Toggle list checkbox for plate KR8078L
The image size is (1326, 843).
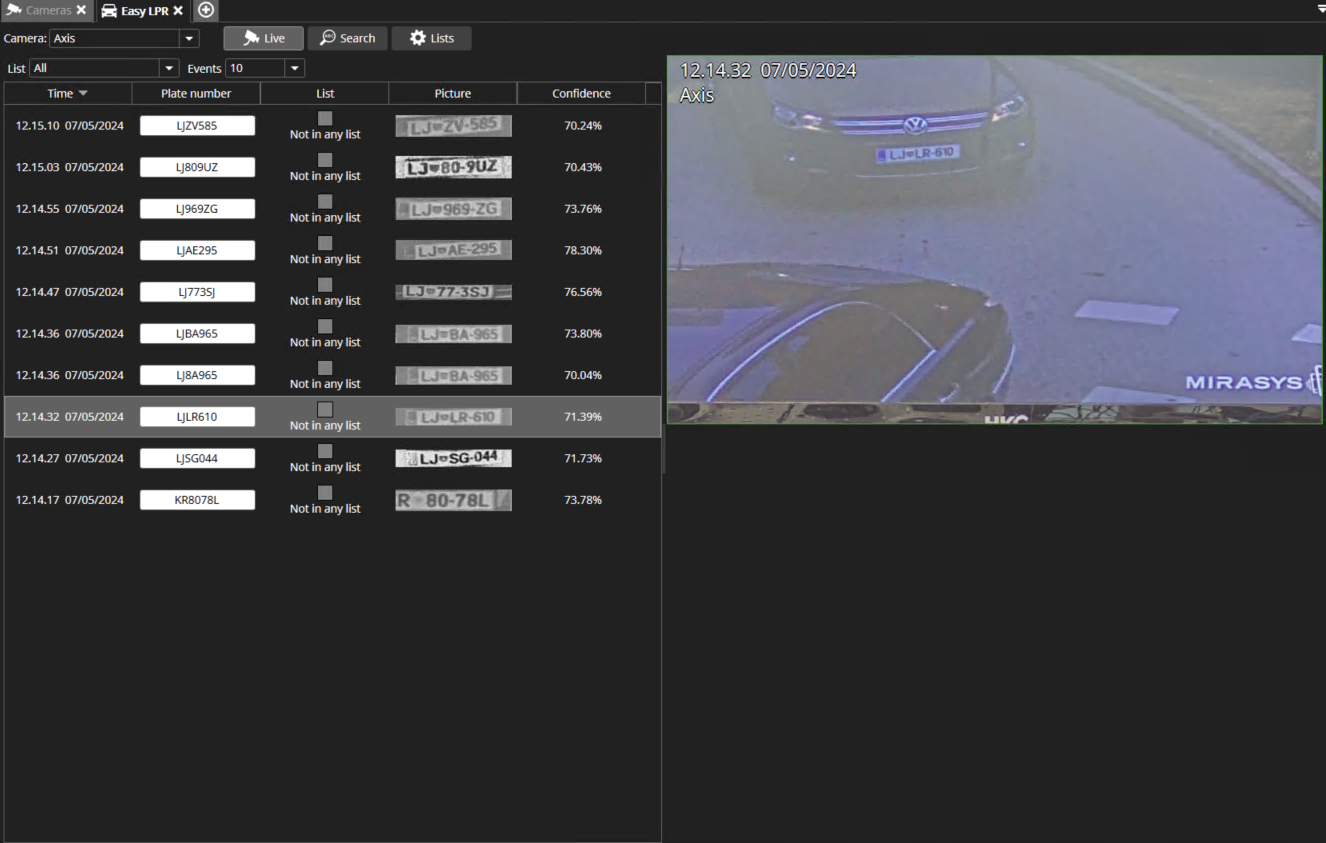(x=325, y=493)
